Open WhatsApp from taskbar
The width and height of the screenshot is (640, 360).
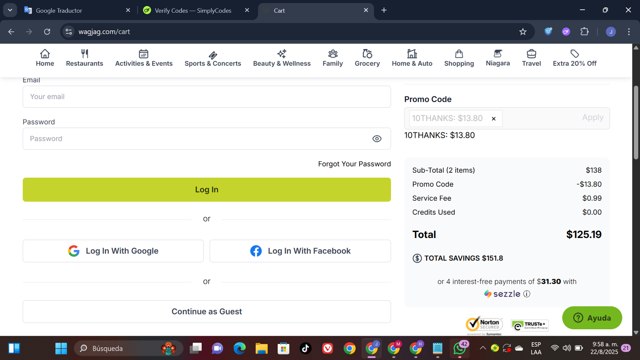[x=460, y=348]
